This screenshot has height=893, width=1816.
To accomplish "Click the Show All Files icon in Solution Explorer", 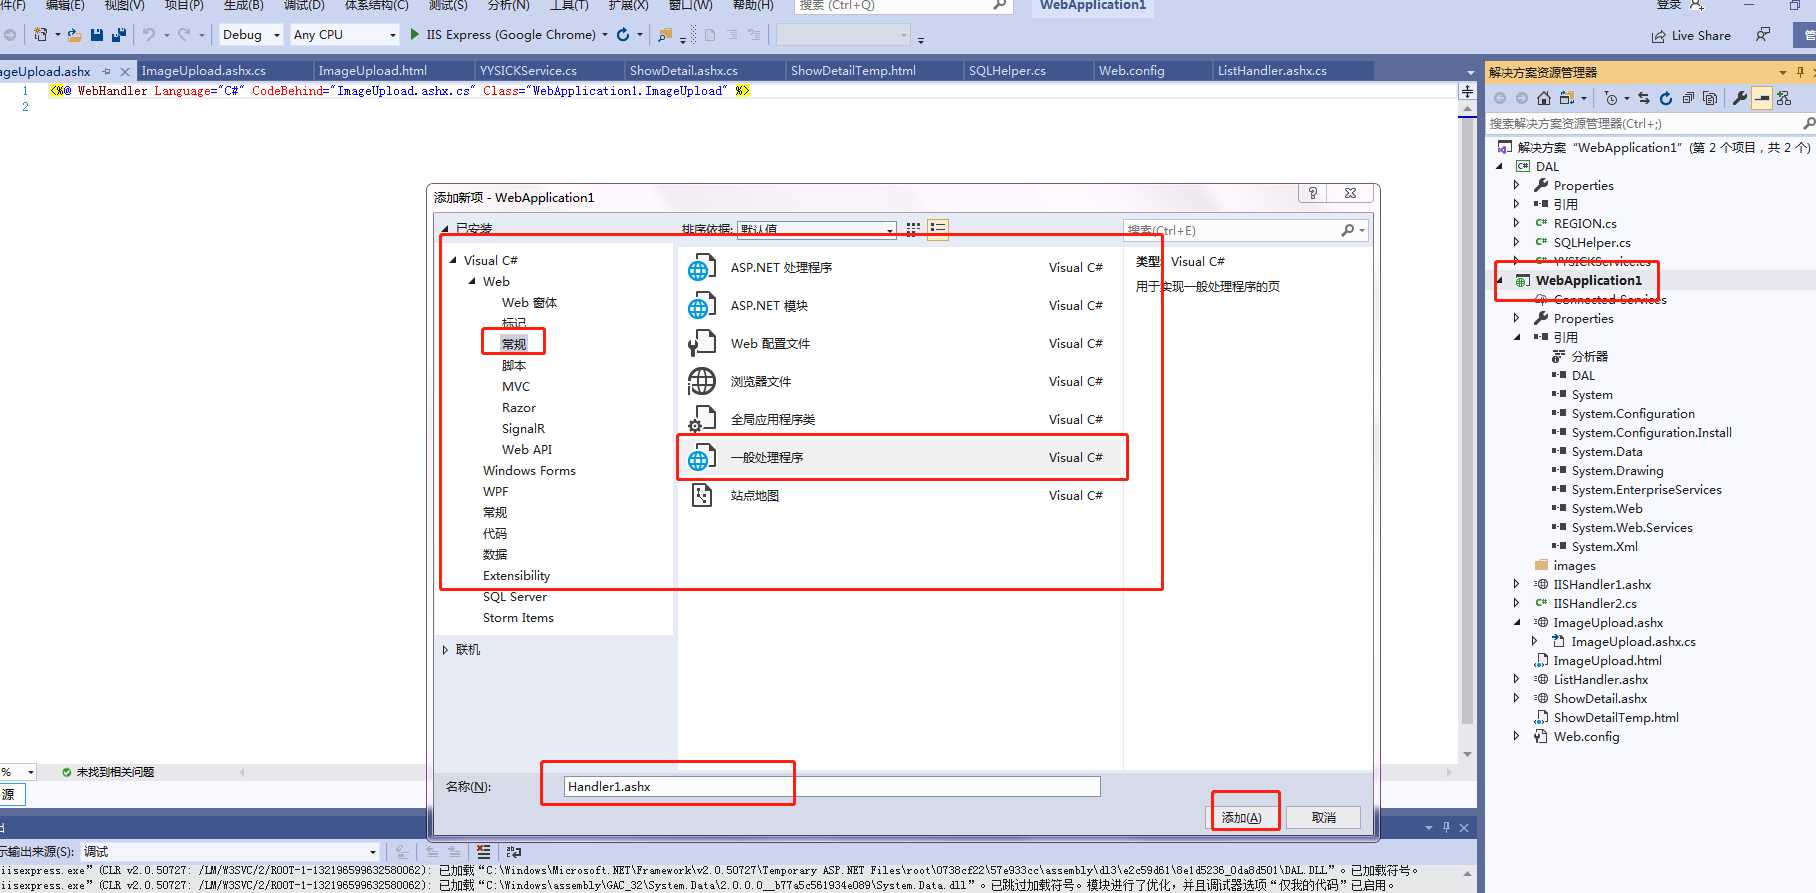I will click(1710, 98).
